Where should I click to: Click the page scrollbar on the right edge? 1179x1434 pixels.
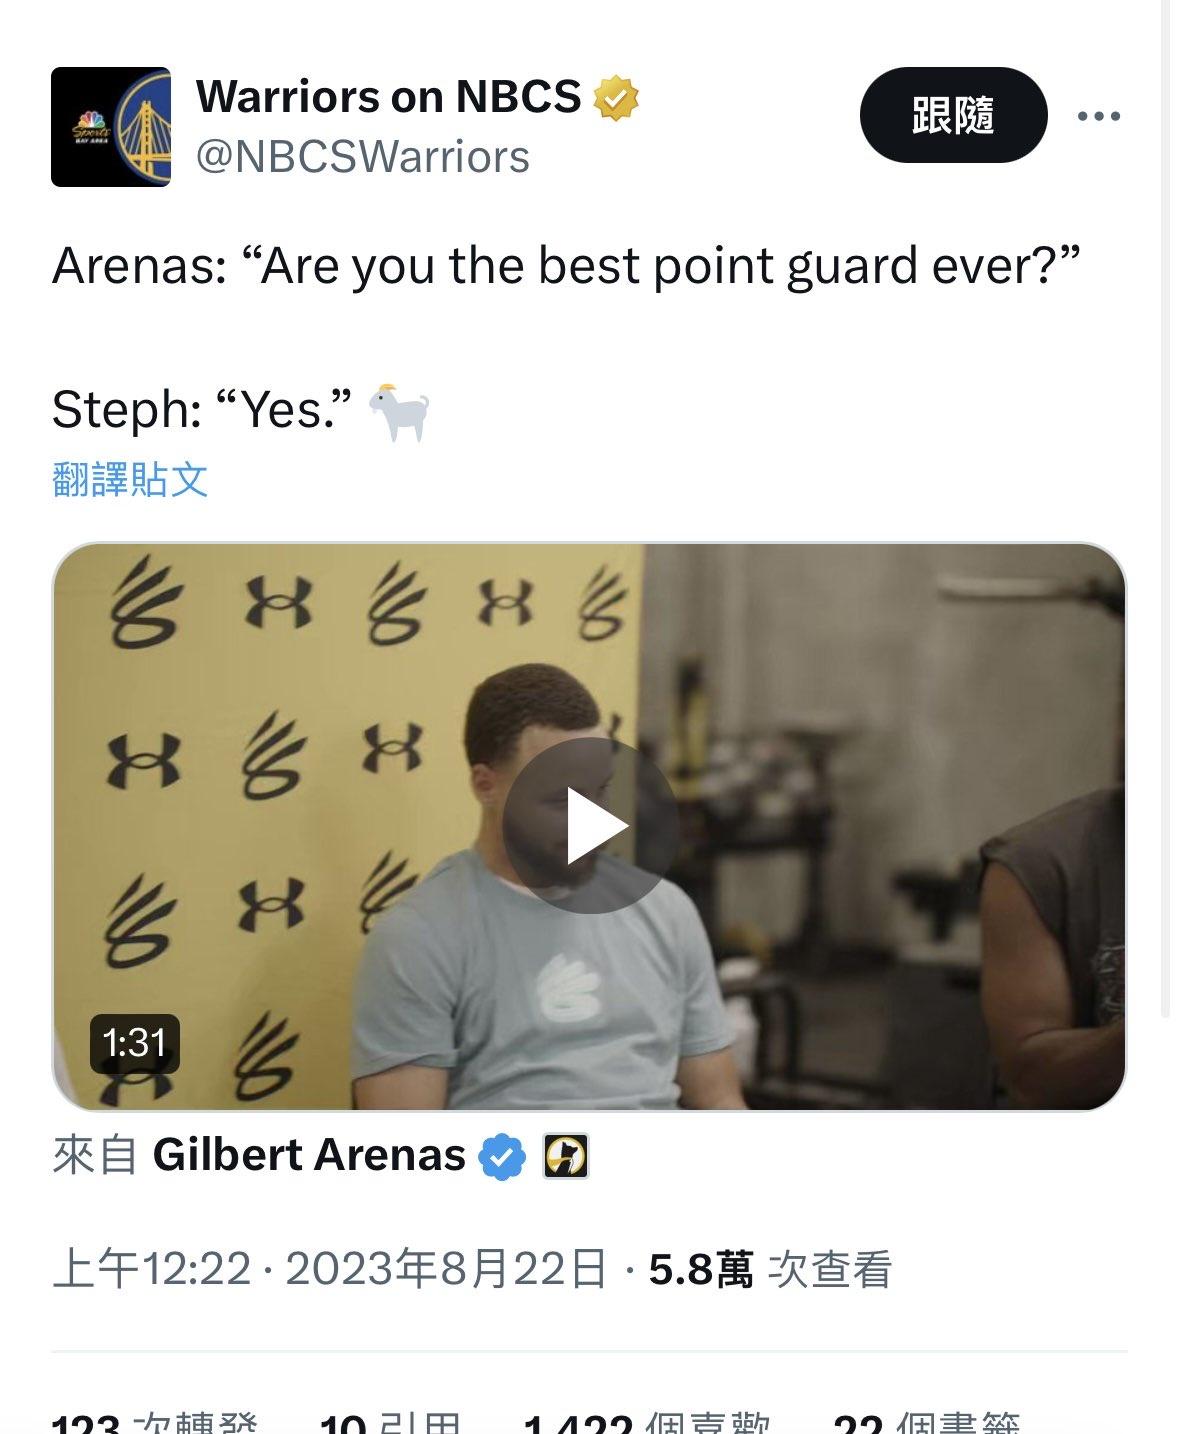(x=1165, y=509)
